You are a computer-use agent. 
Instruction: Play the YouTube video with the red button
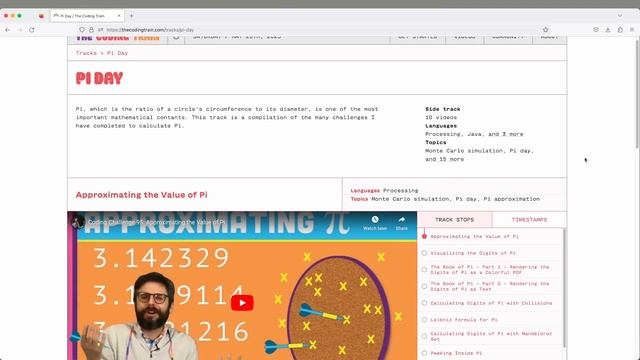(242, 303)
